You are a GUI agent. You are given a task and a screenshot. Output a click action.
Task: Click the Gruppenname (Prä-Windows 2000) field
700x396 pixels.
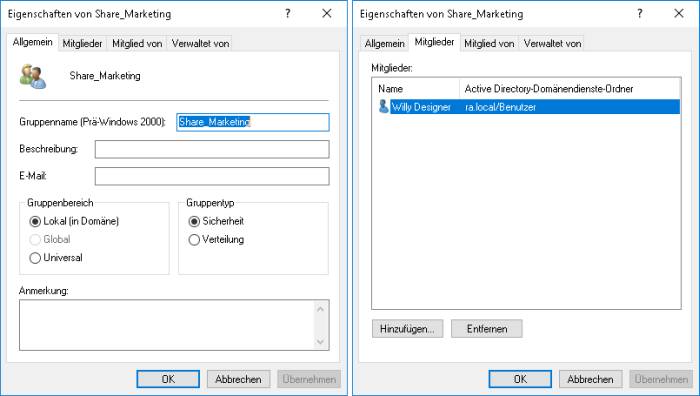(253, 122)
